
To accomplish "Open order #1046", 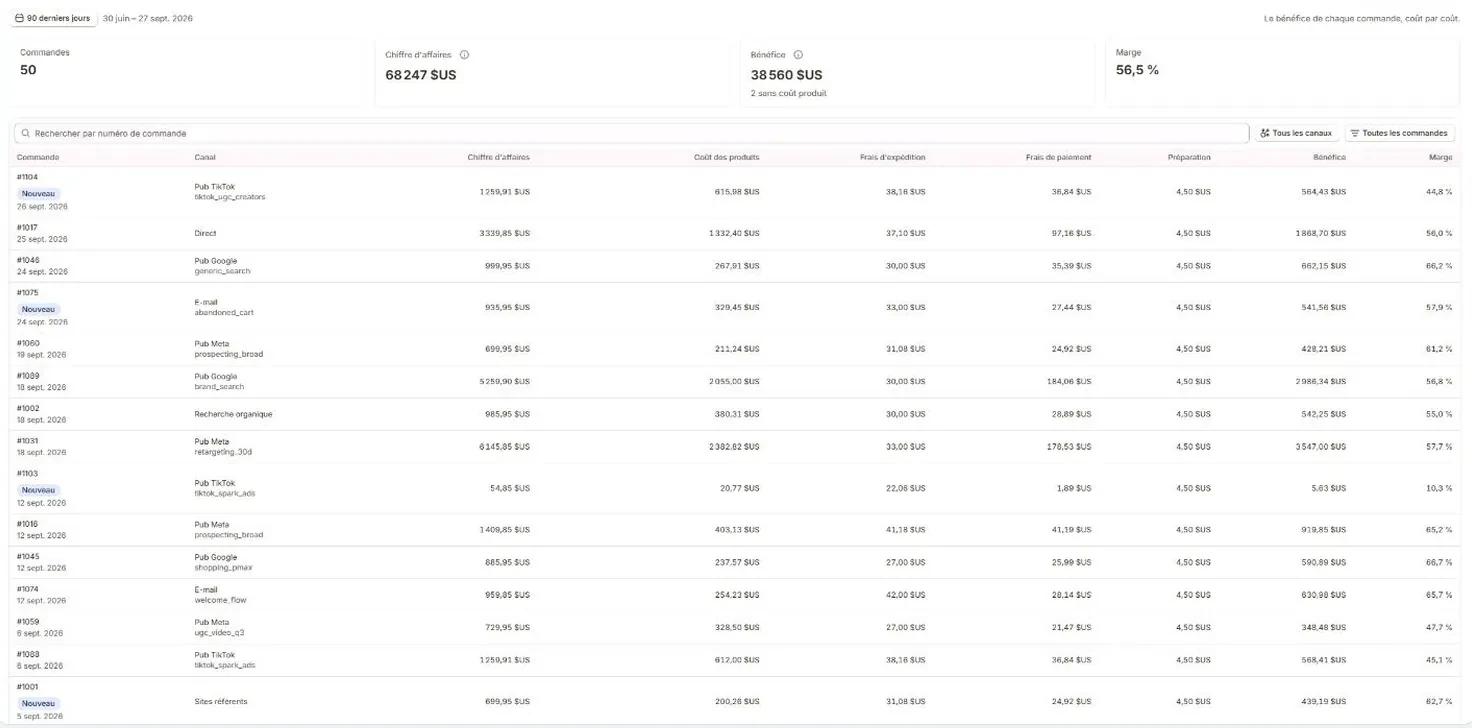I will click(28, 260).
